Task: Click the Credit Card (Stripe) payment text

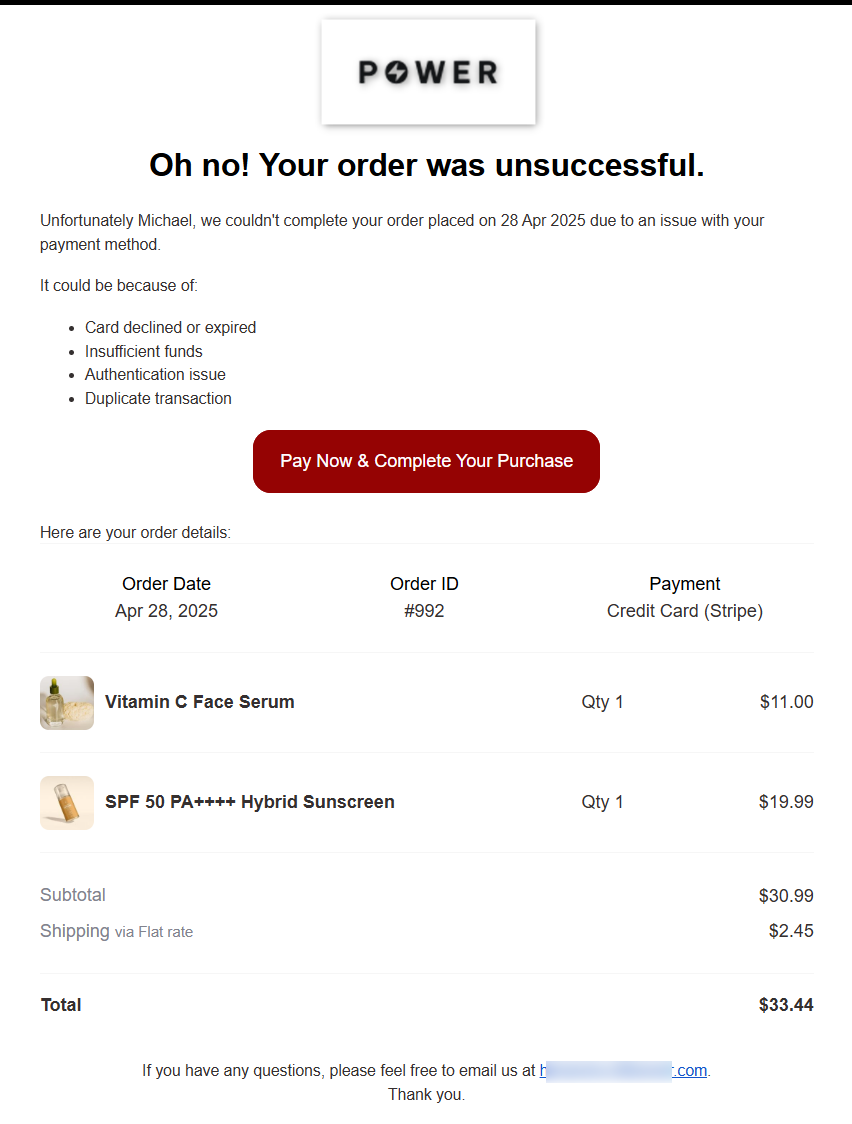Action: coord(685,611)
